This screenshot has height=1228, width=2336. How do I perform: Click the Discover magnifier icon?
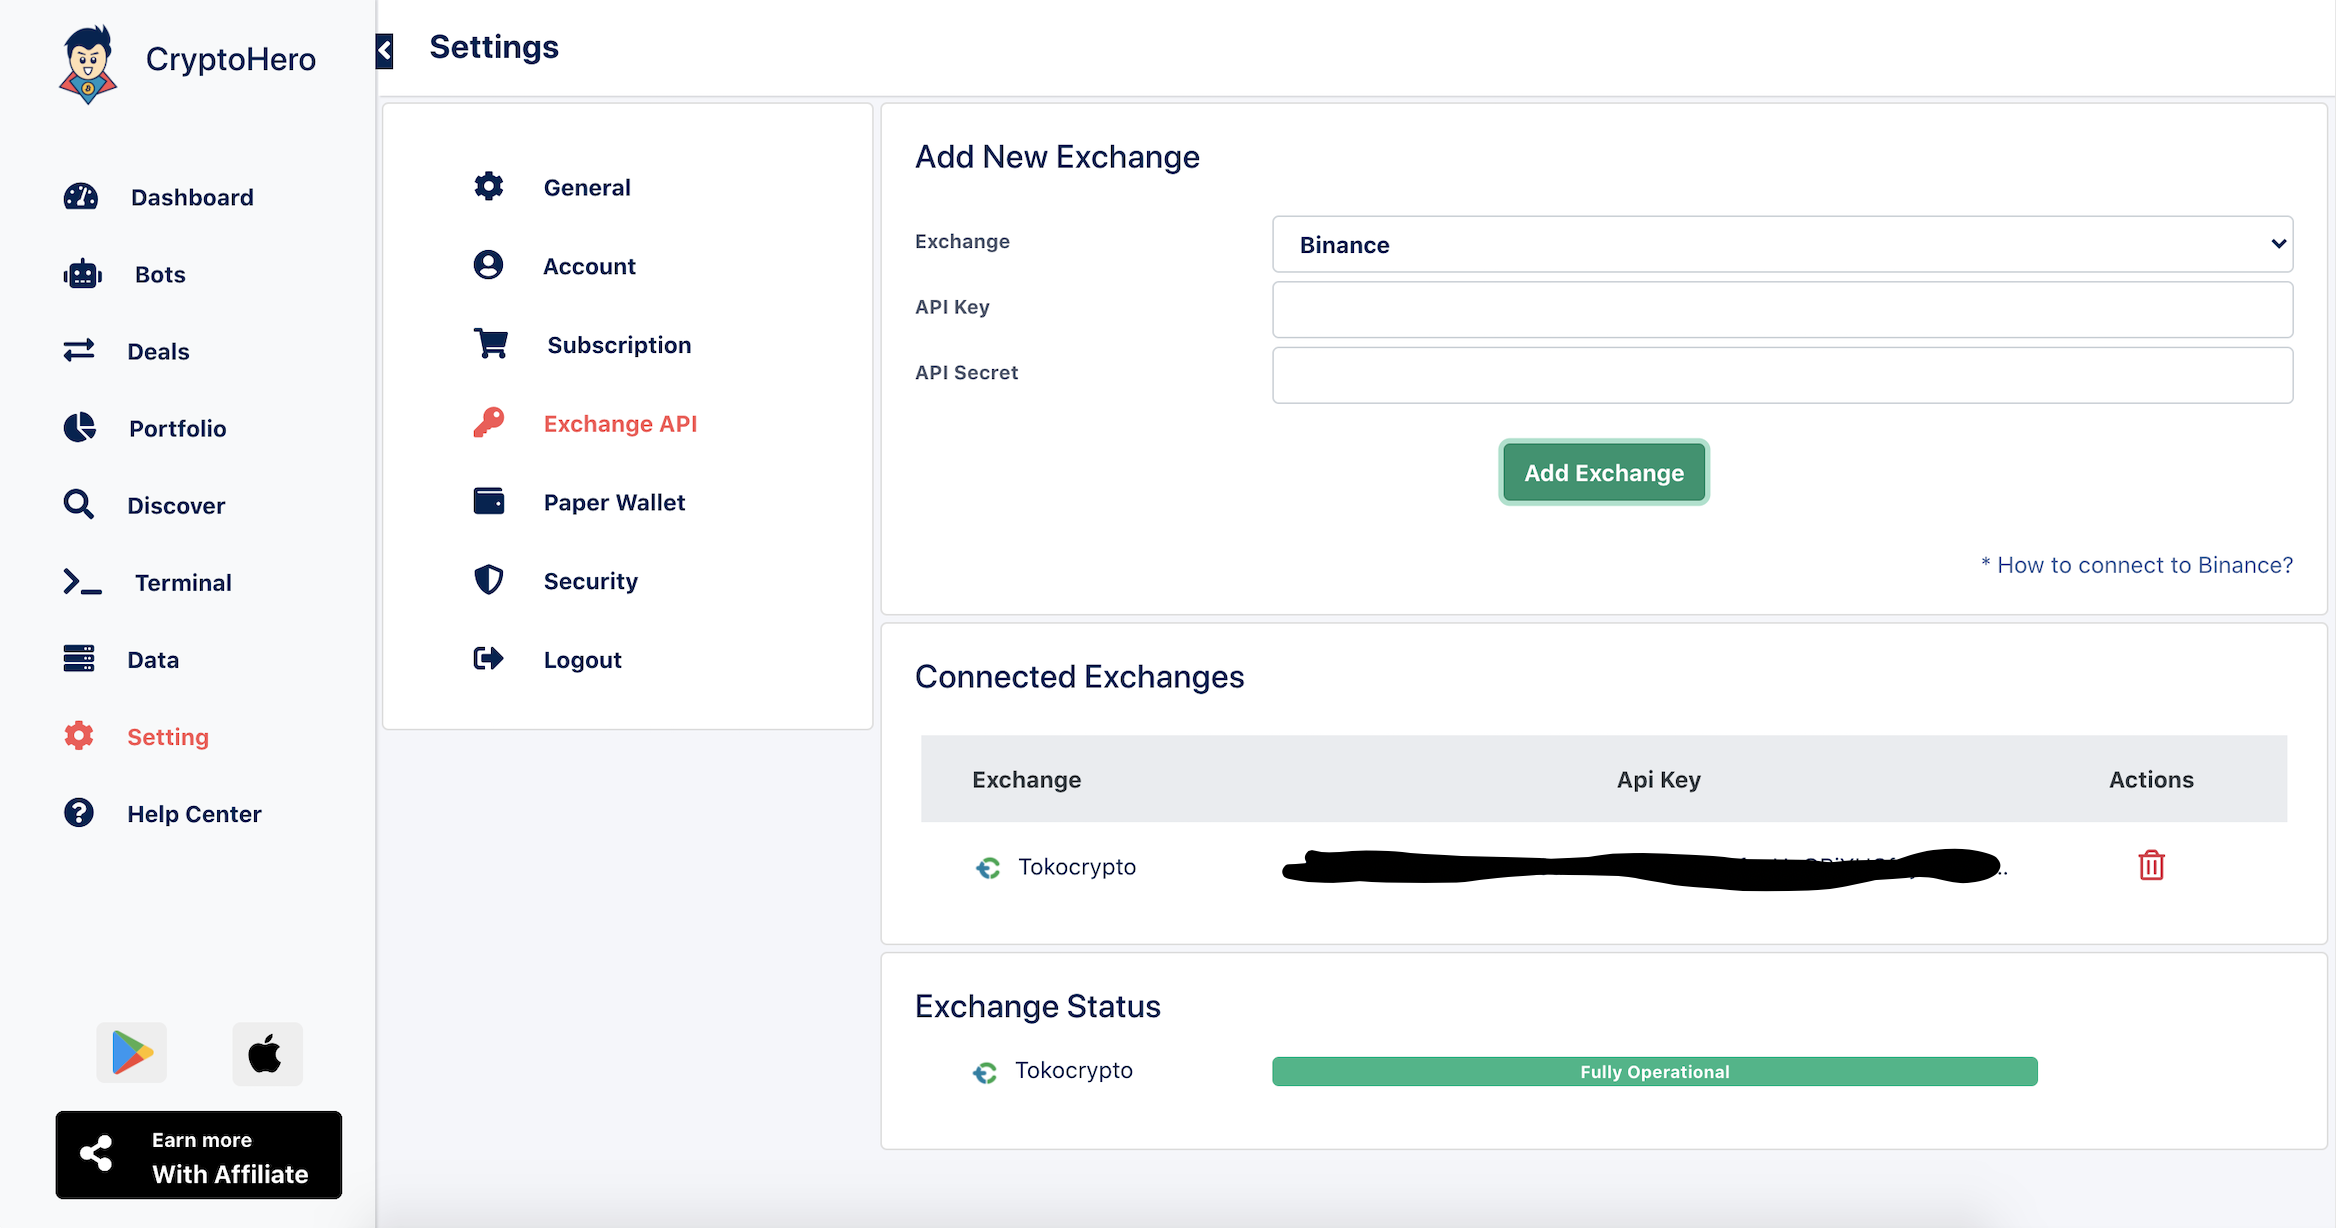coord(78,504)
